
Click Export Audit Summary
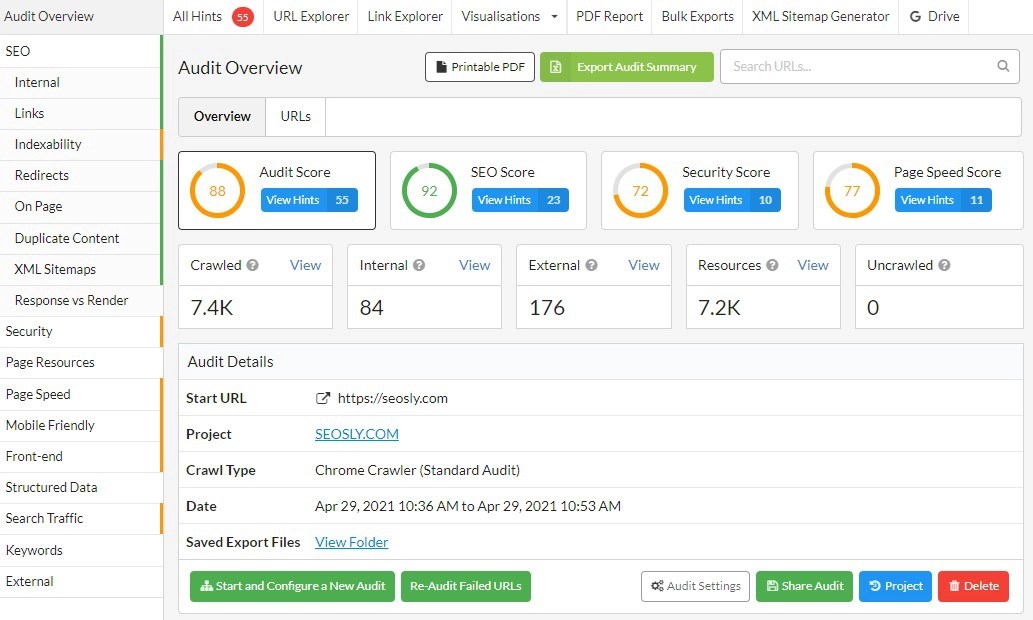pyautogui.click(x=627, y=67)
